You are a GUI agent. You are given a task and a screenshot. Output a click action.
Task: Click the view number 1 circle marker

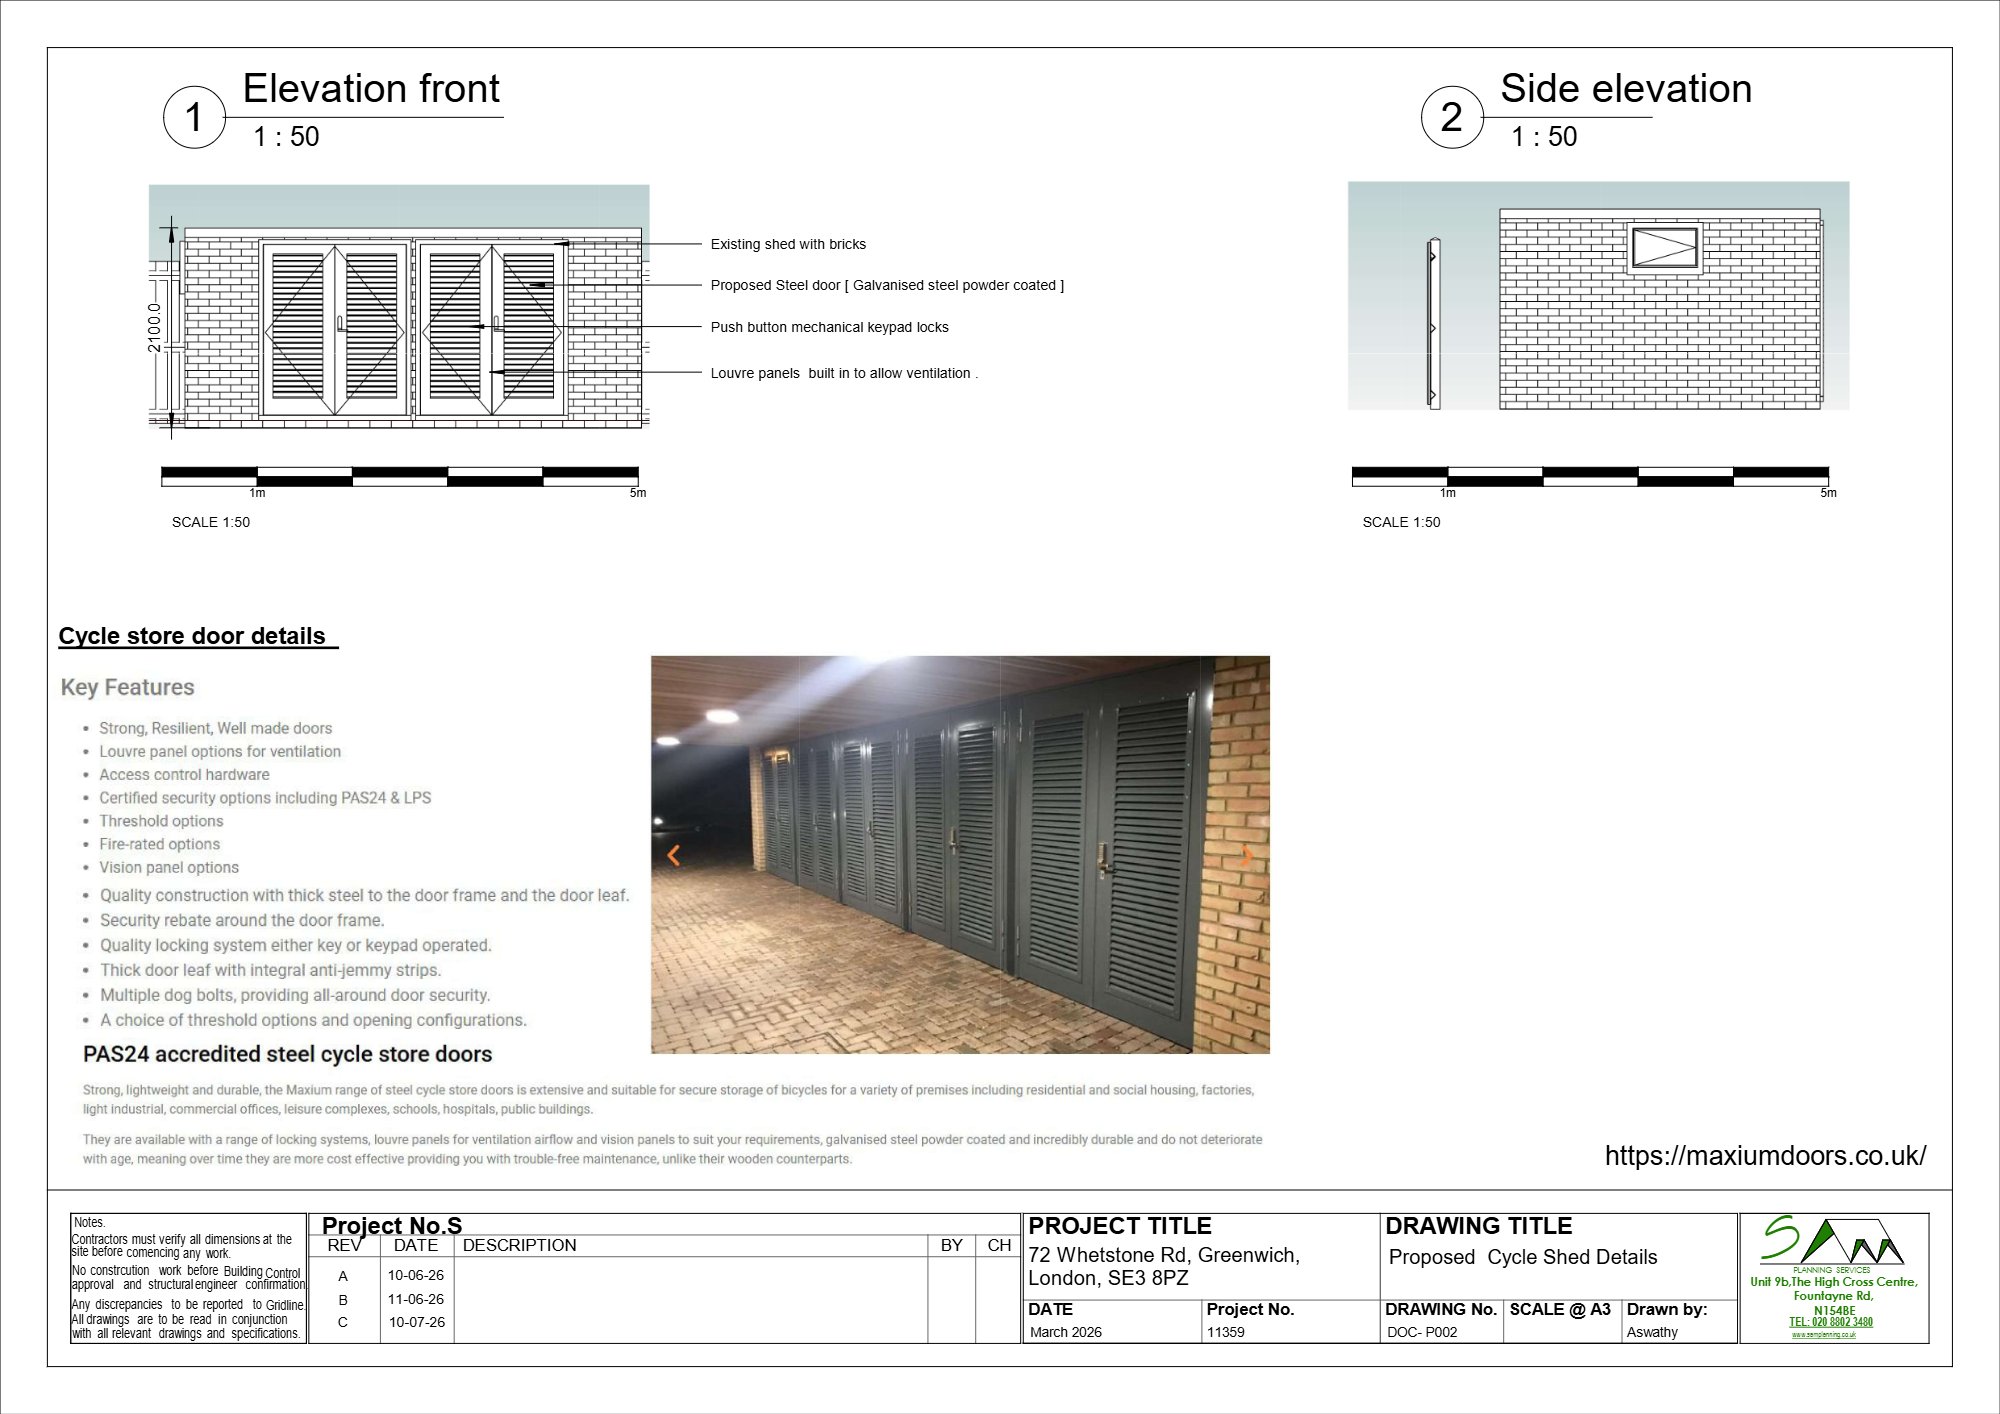click(194, 118)
